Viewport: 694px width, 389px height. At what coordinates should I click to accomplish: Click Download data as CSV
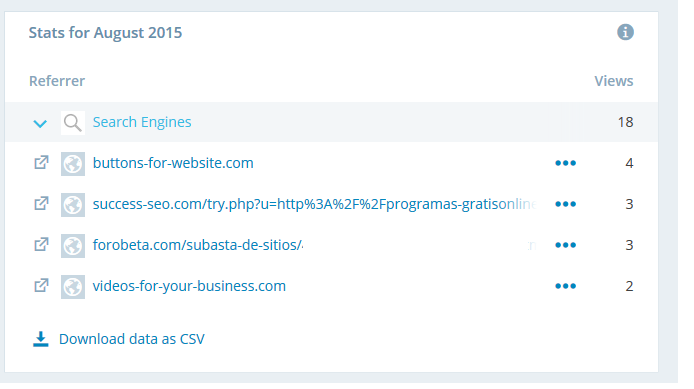132,339
